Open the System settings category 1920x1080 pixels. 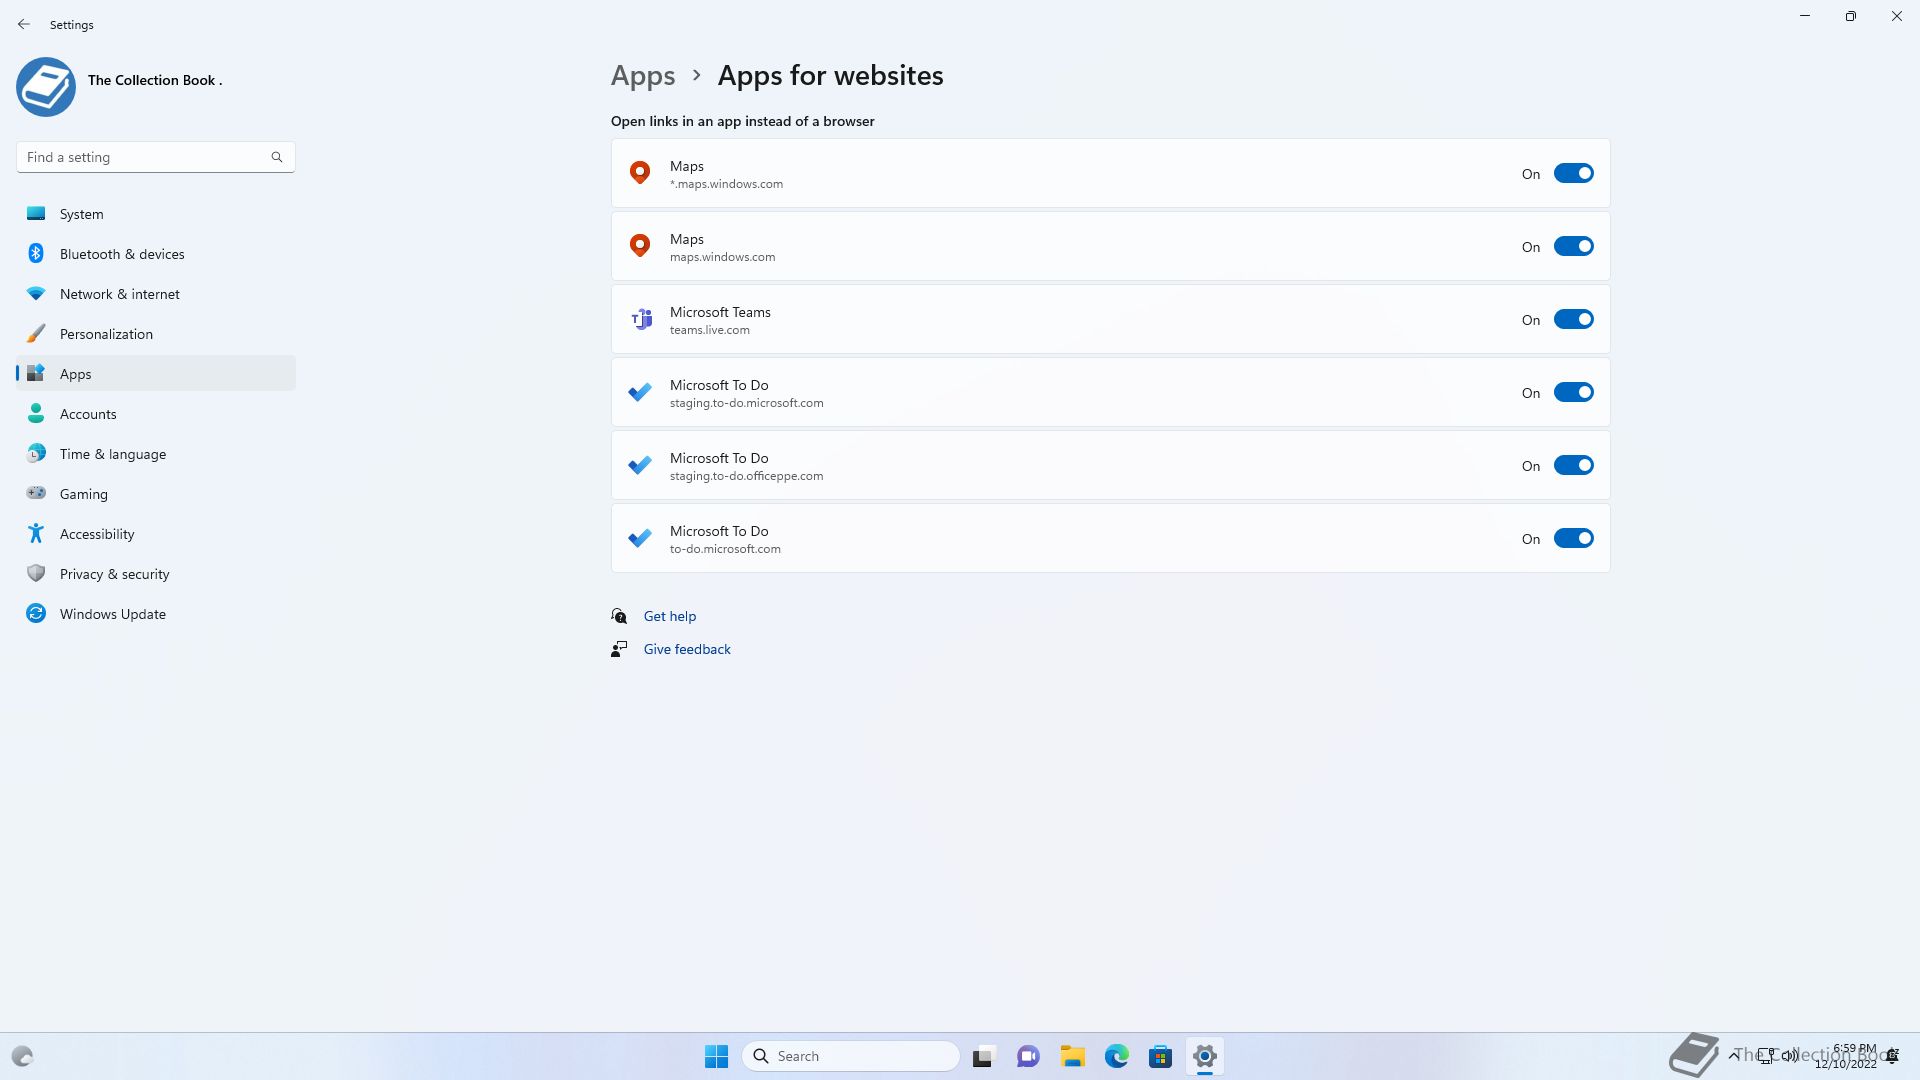coord(156,213)
